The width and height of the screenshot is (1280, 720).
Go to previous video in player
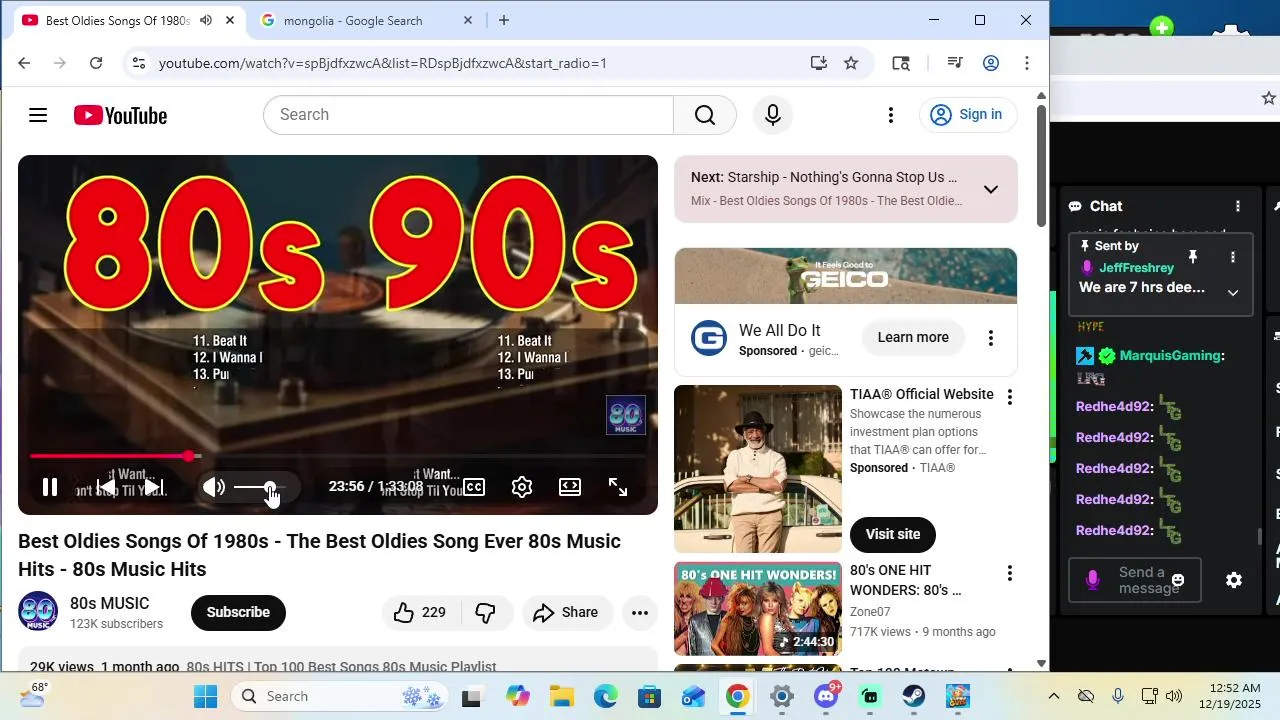(105, 487)
